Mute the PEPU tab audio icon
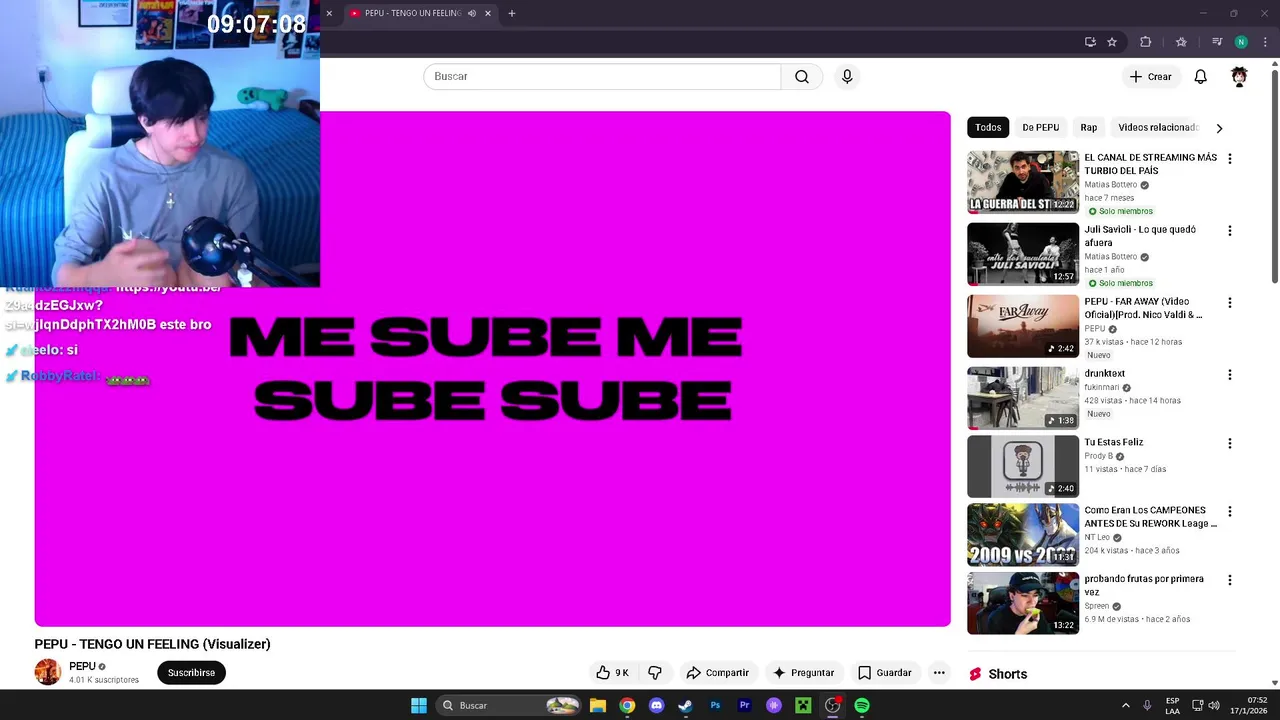 click(x=472, y=13)
